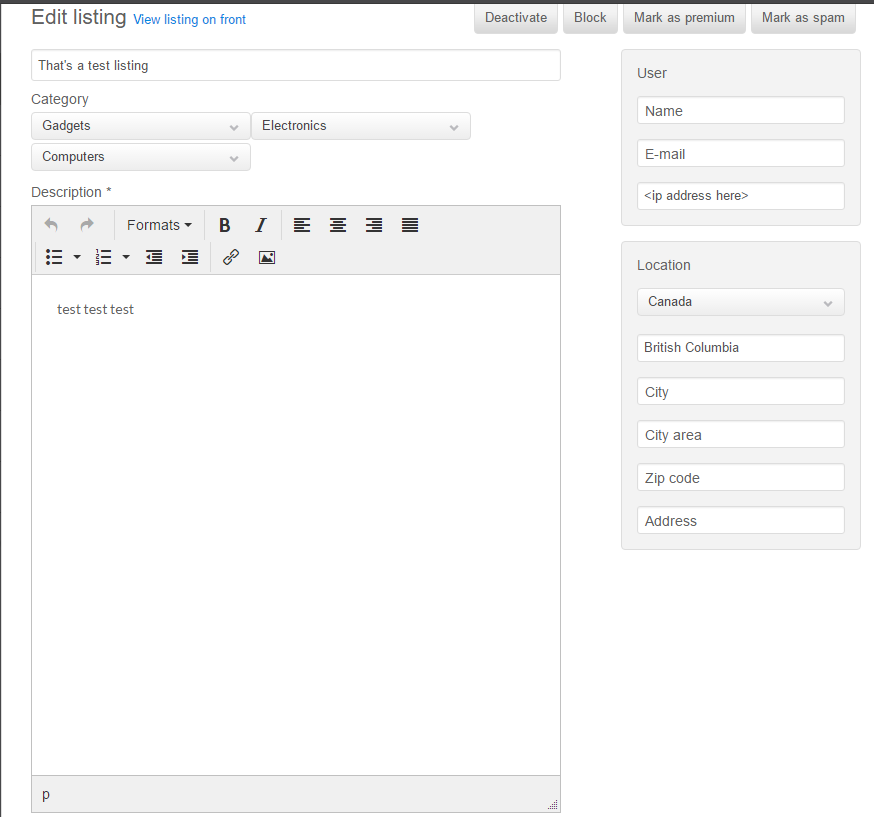
Task: Click the Block button
Action: pos(590,18)
